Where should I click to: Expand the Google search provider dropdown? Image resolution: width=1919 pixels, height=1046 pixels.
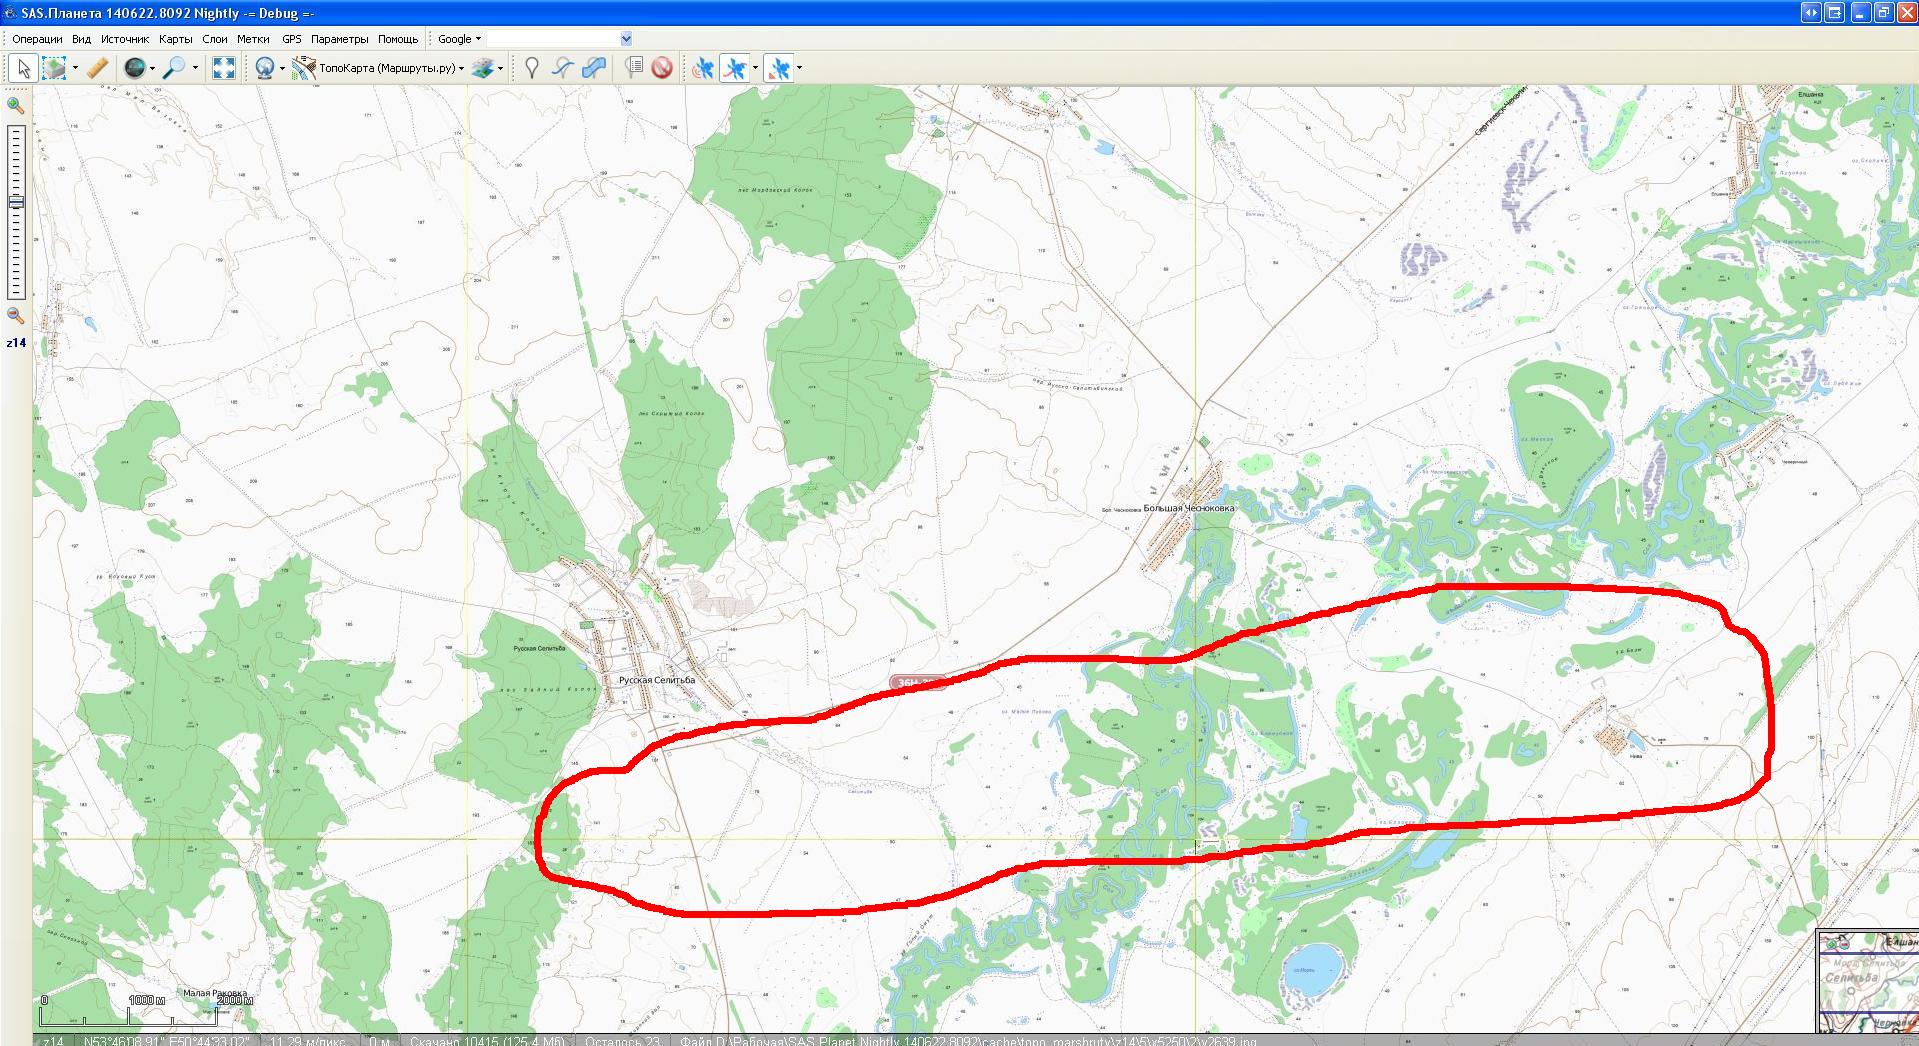[x=459, y=39]
